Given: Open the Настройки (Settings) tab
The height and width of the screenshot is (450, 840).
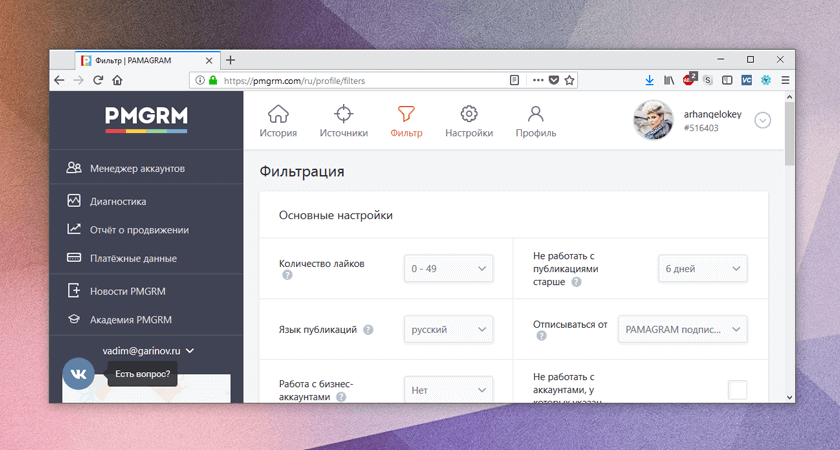Looking at the screenshot, I should (469, 122).
